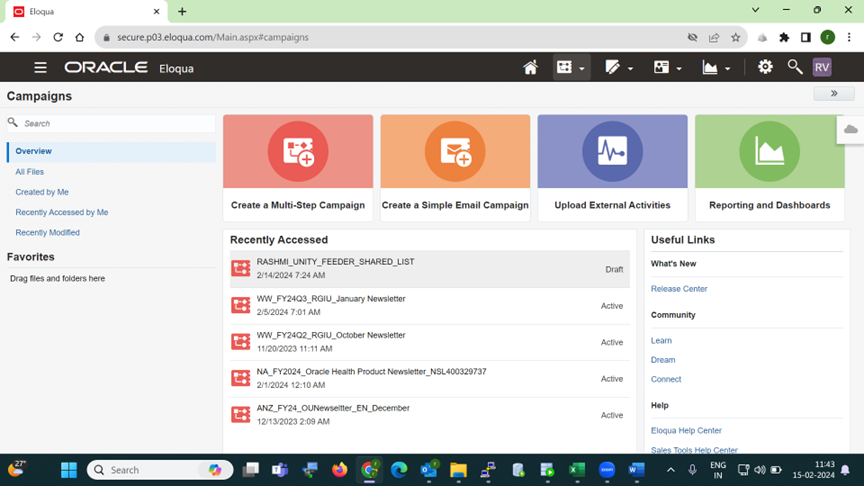
Task: Open Chrome tab search dropdown arrow
Action: [x=755, y=10]
